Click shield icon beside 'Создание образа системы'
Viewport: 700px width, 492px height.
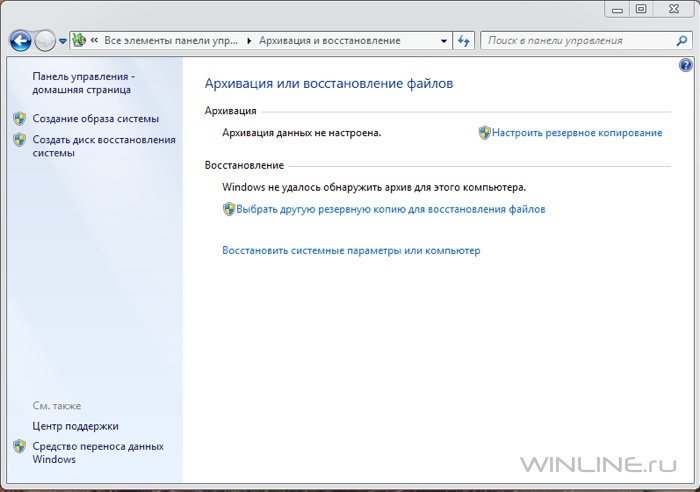pyautogui.click(x=19, y=119)
